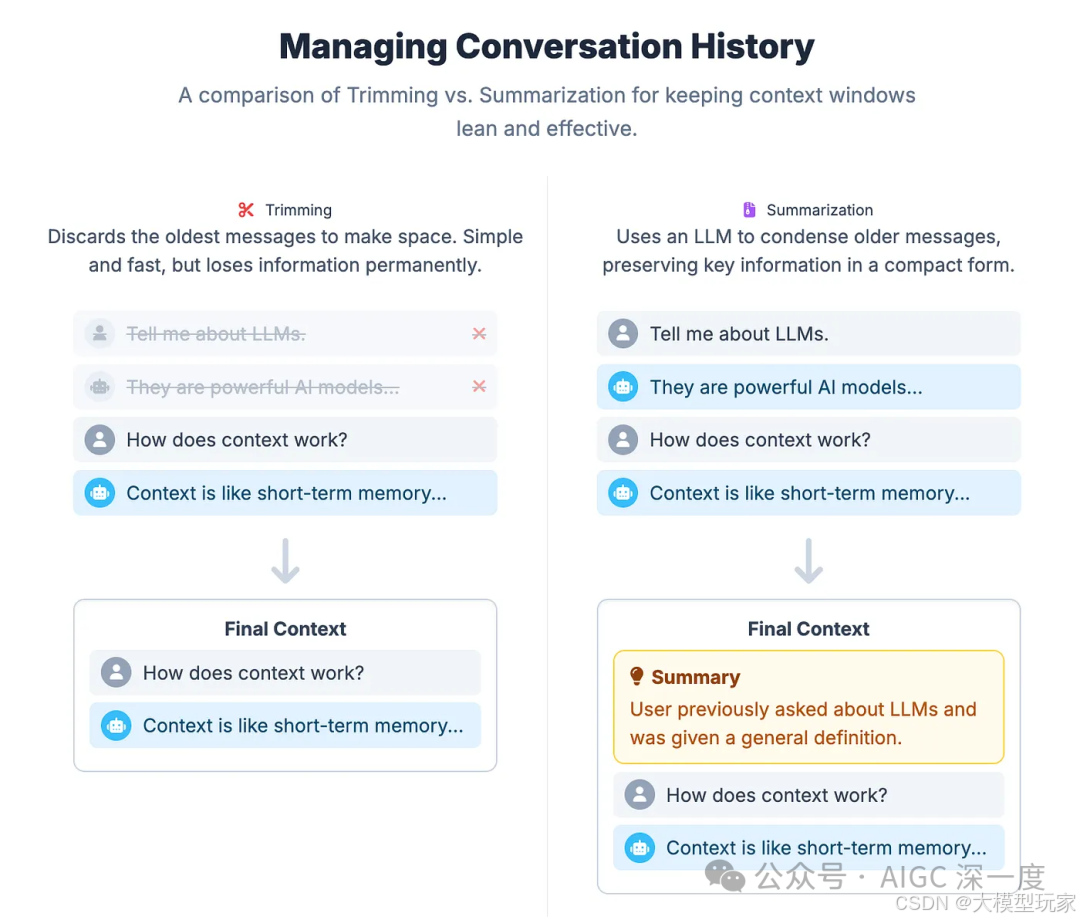
Task: Click the 'Managing Conversation History' title
Action: pyautogui.click(x=547, y=47)
